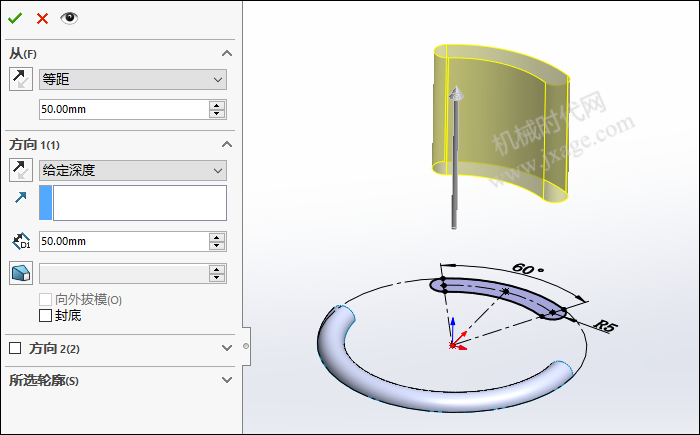This screenshot has width=700, height=435.
Task: Click the reverse direction icon under 从(F)
Action: pos(21,79)
